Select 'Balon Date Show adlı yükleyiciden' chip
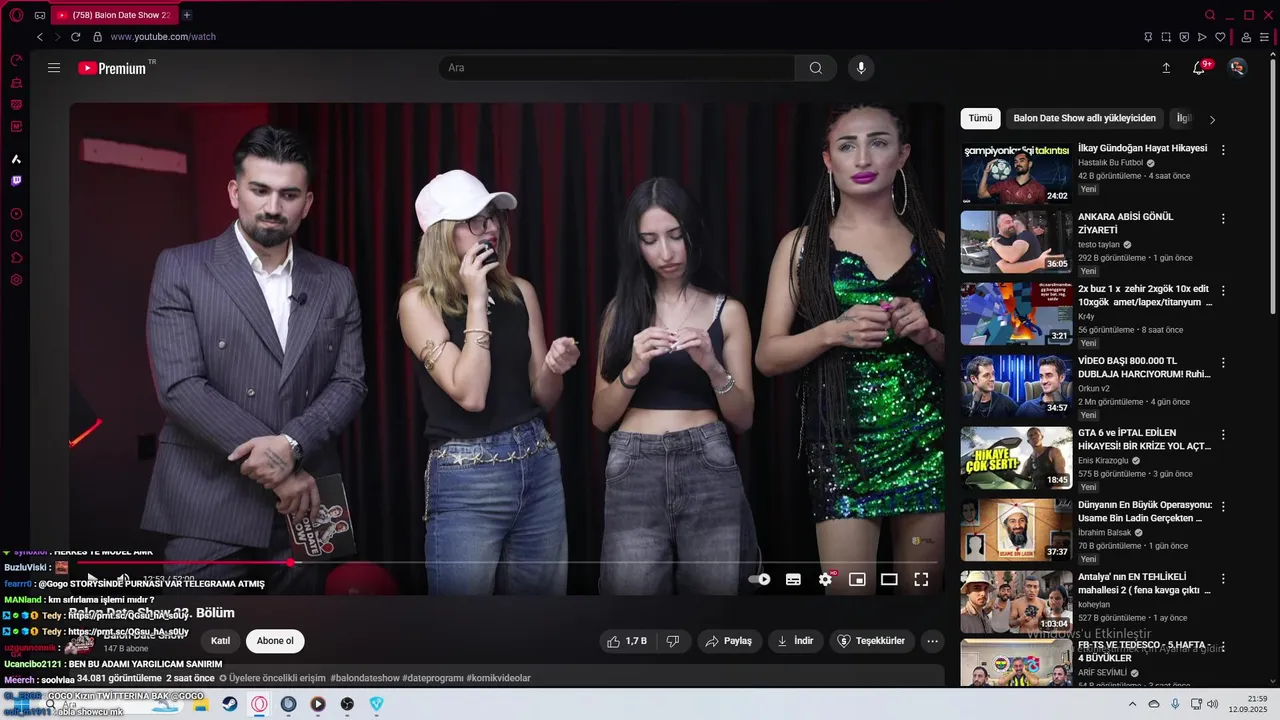 point(1084,118)
